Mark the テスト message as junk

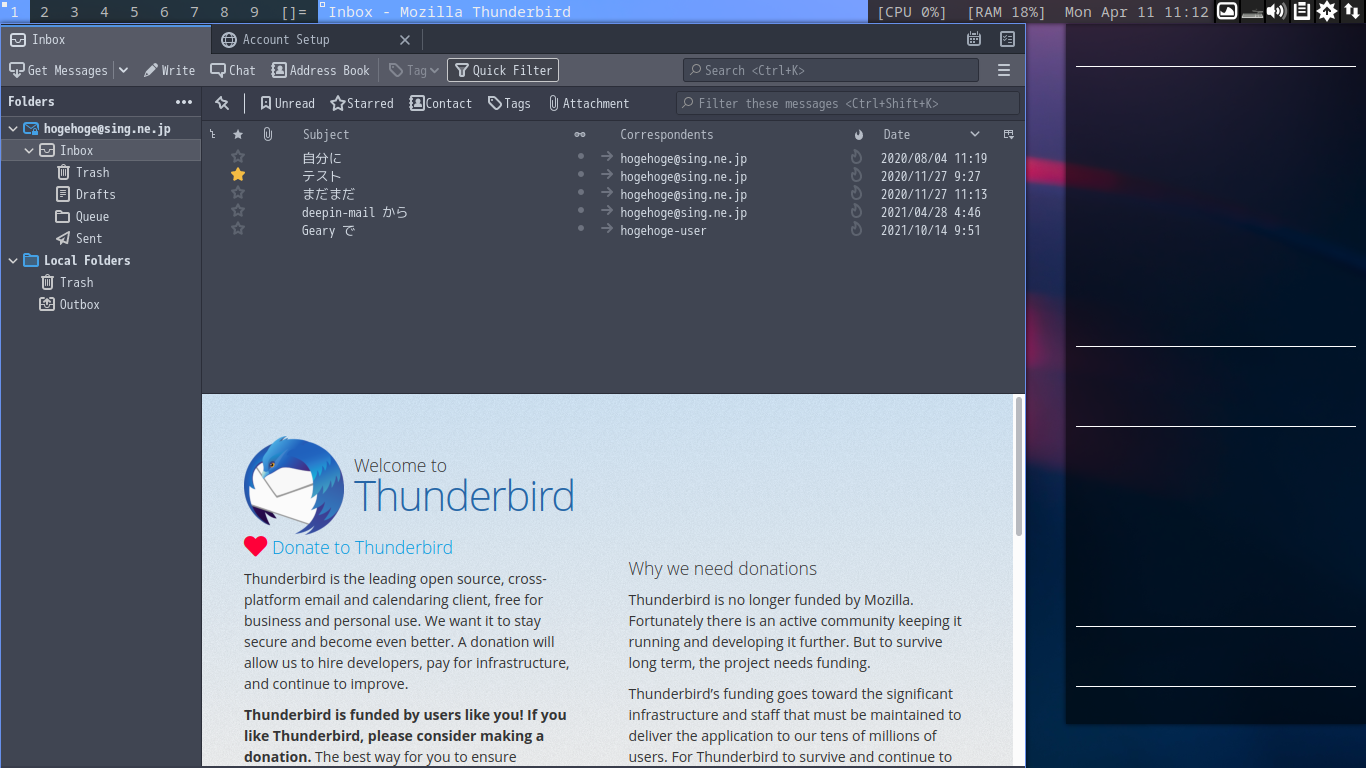(x=856, y=176)
